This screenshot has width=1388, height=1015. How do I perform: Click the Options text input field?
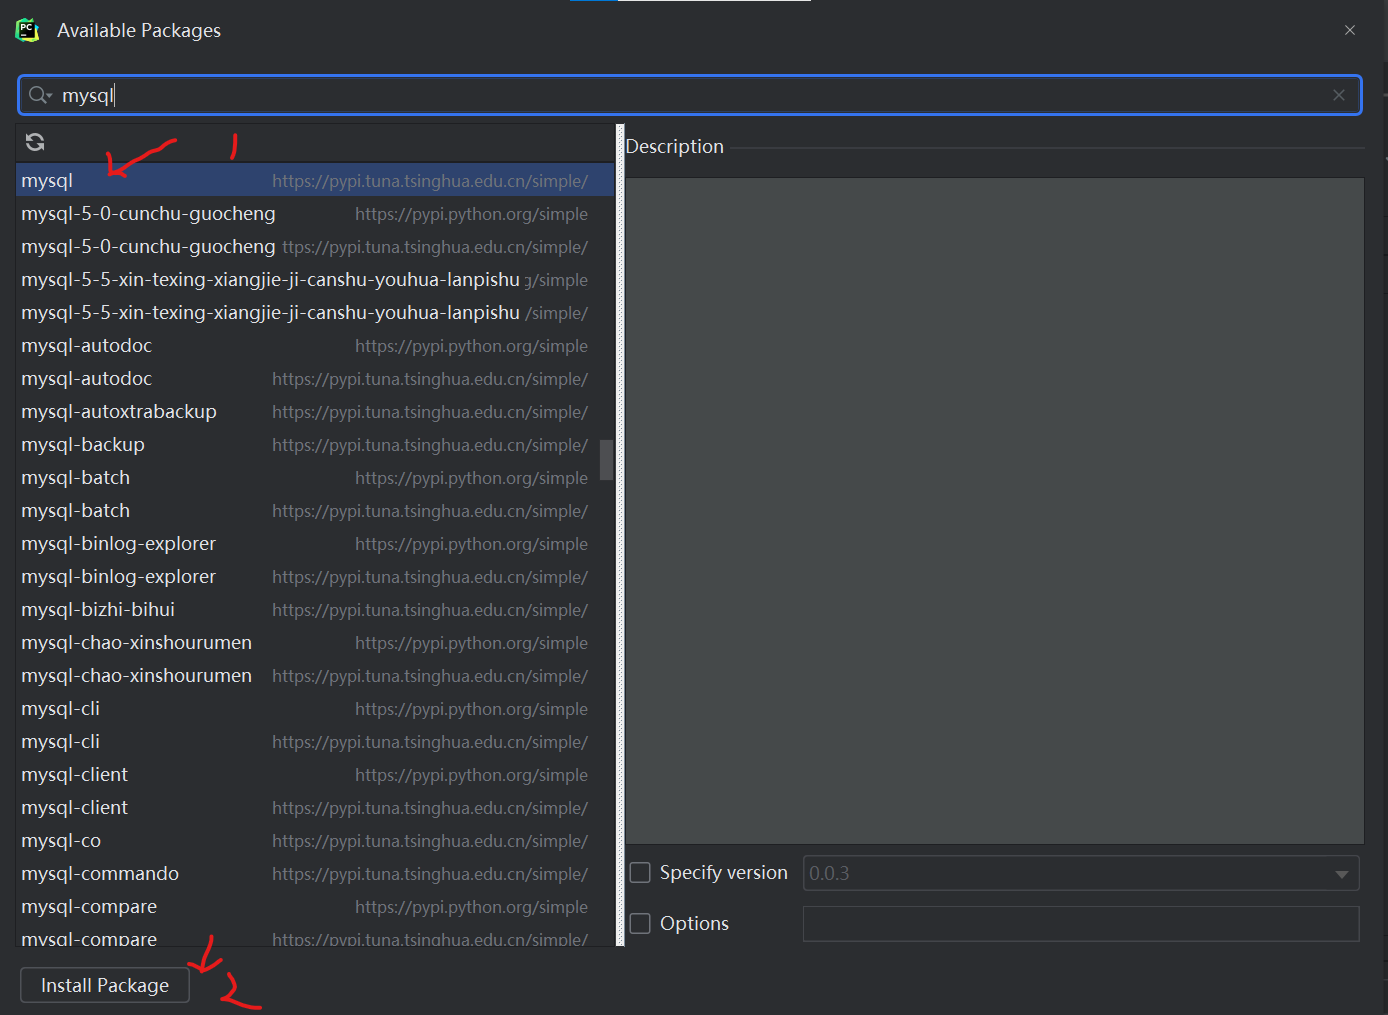click(1081, 924)
